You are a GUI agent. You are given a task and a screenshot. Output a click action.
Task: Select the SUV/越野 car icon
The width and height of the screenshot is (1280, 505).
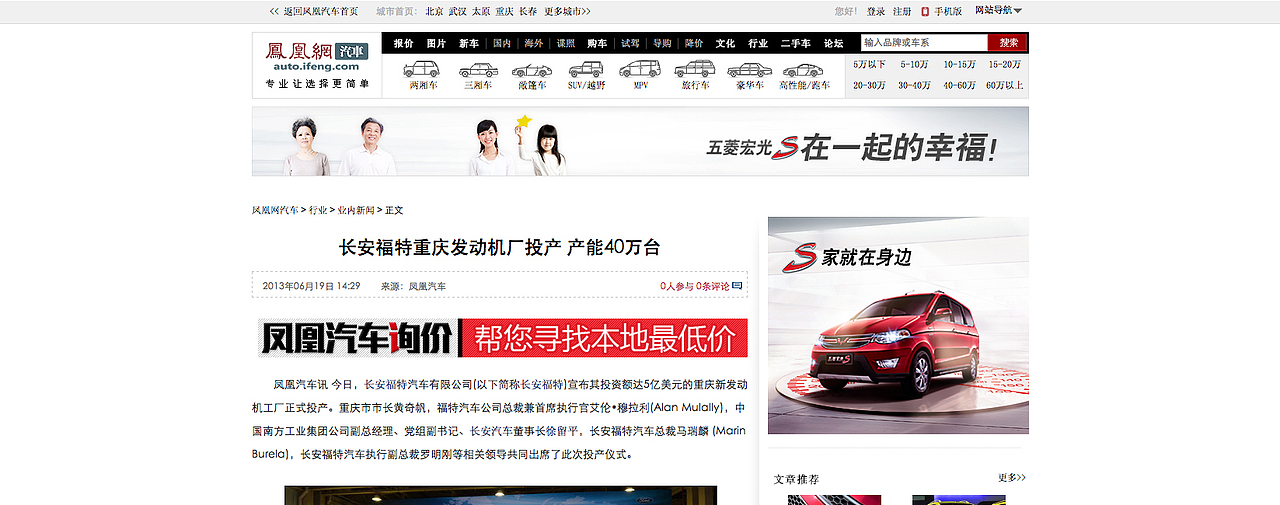[586, 70]
